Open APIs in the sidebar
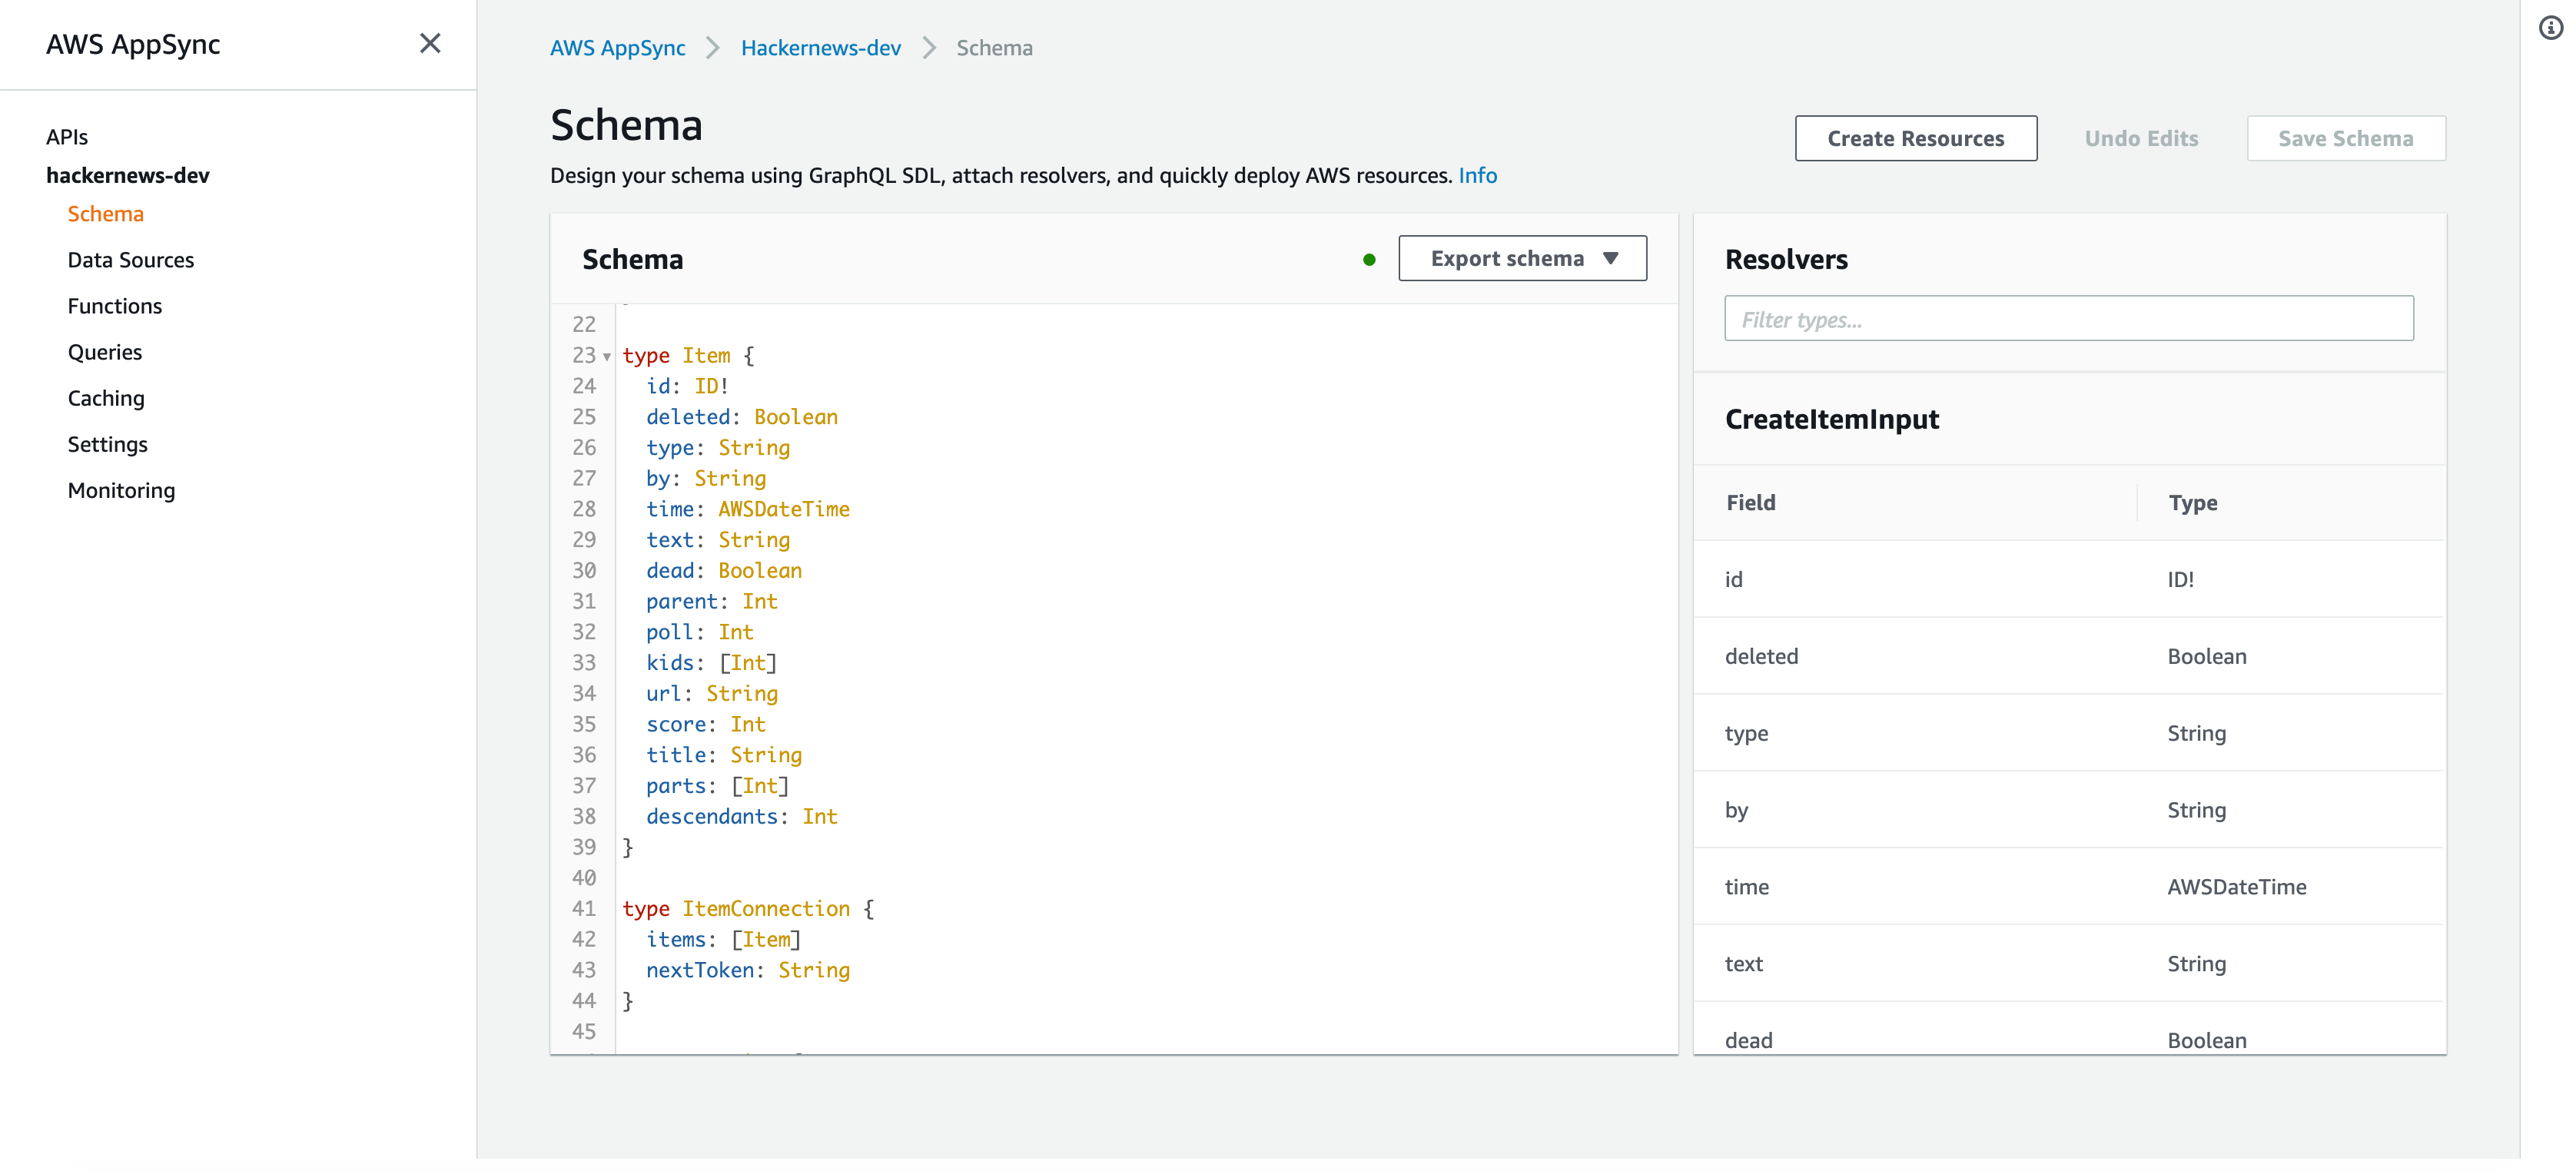 coord(67,137)
